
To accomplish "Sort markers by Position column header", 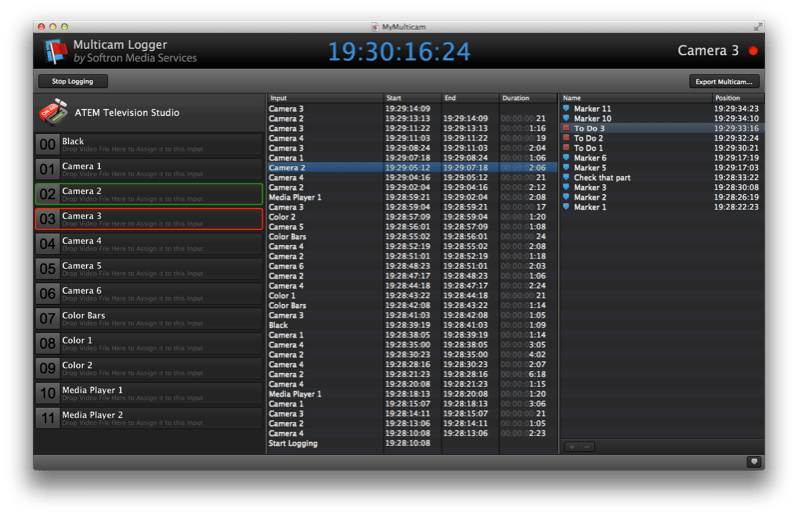I will 737,98.
